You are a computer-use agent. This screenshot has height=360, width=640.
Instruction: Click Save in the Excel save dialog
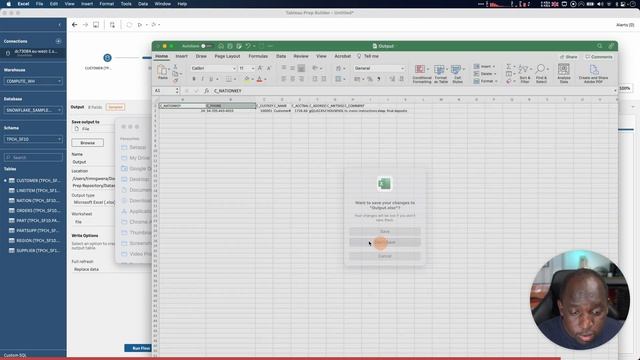[384, 231]
